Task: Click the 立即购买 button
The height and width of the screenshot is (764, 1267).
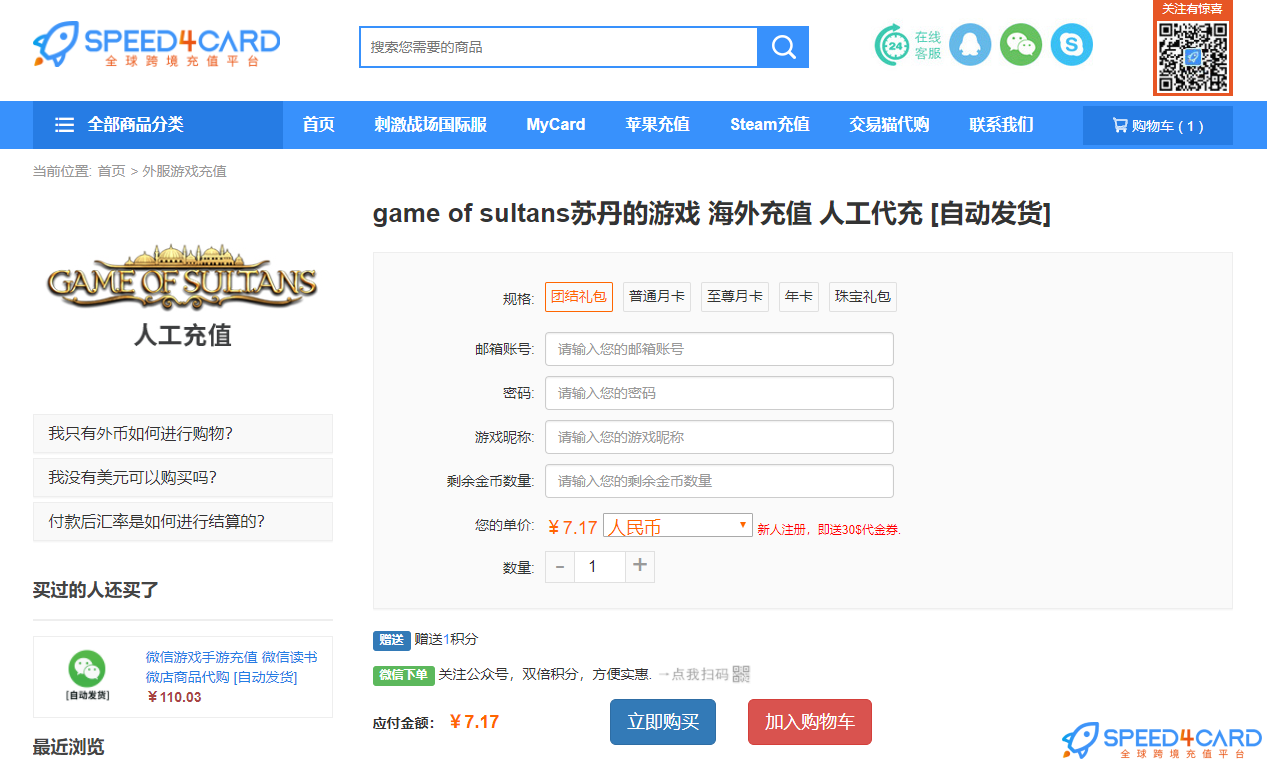Action: (663, 722)
